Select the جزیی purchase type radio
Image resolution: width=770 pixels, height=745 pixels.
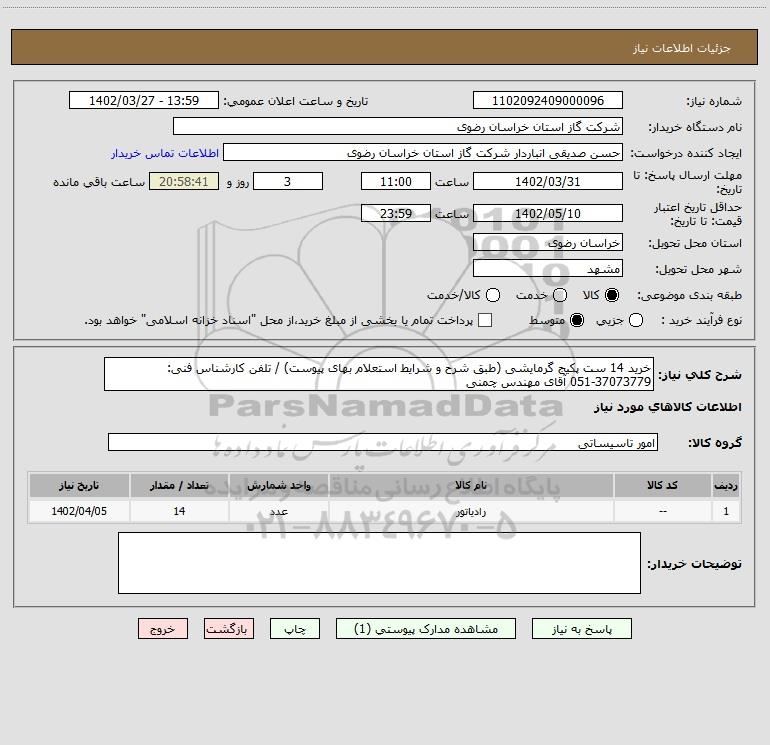point(636,320)
